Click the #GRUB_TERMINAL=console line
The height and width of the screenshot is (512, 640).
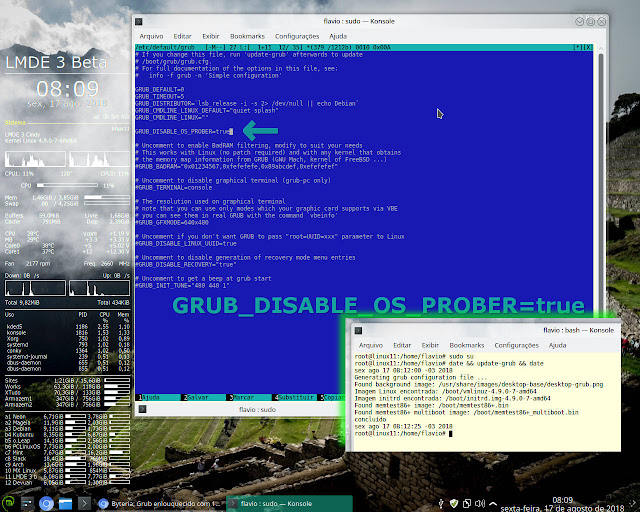click(x=174, y=188)
